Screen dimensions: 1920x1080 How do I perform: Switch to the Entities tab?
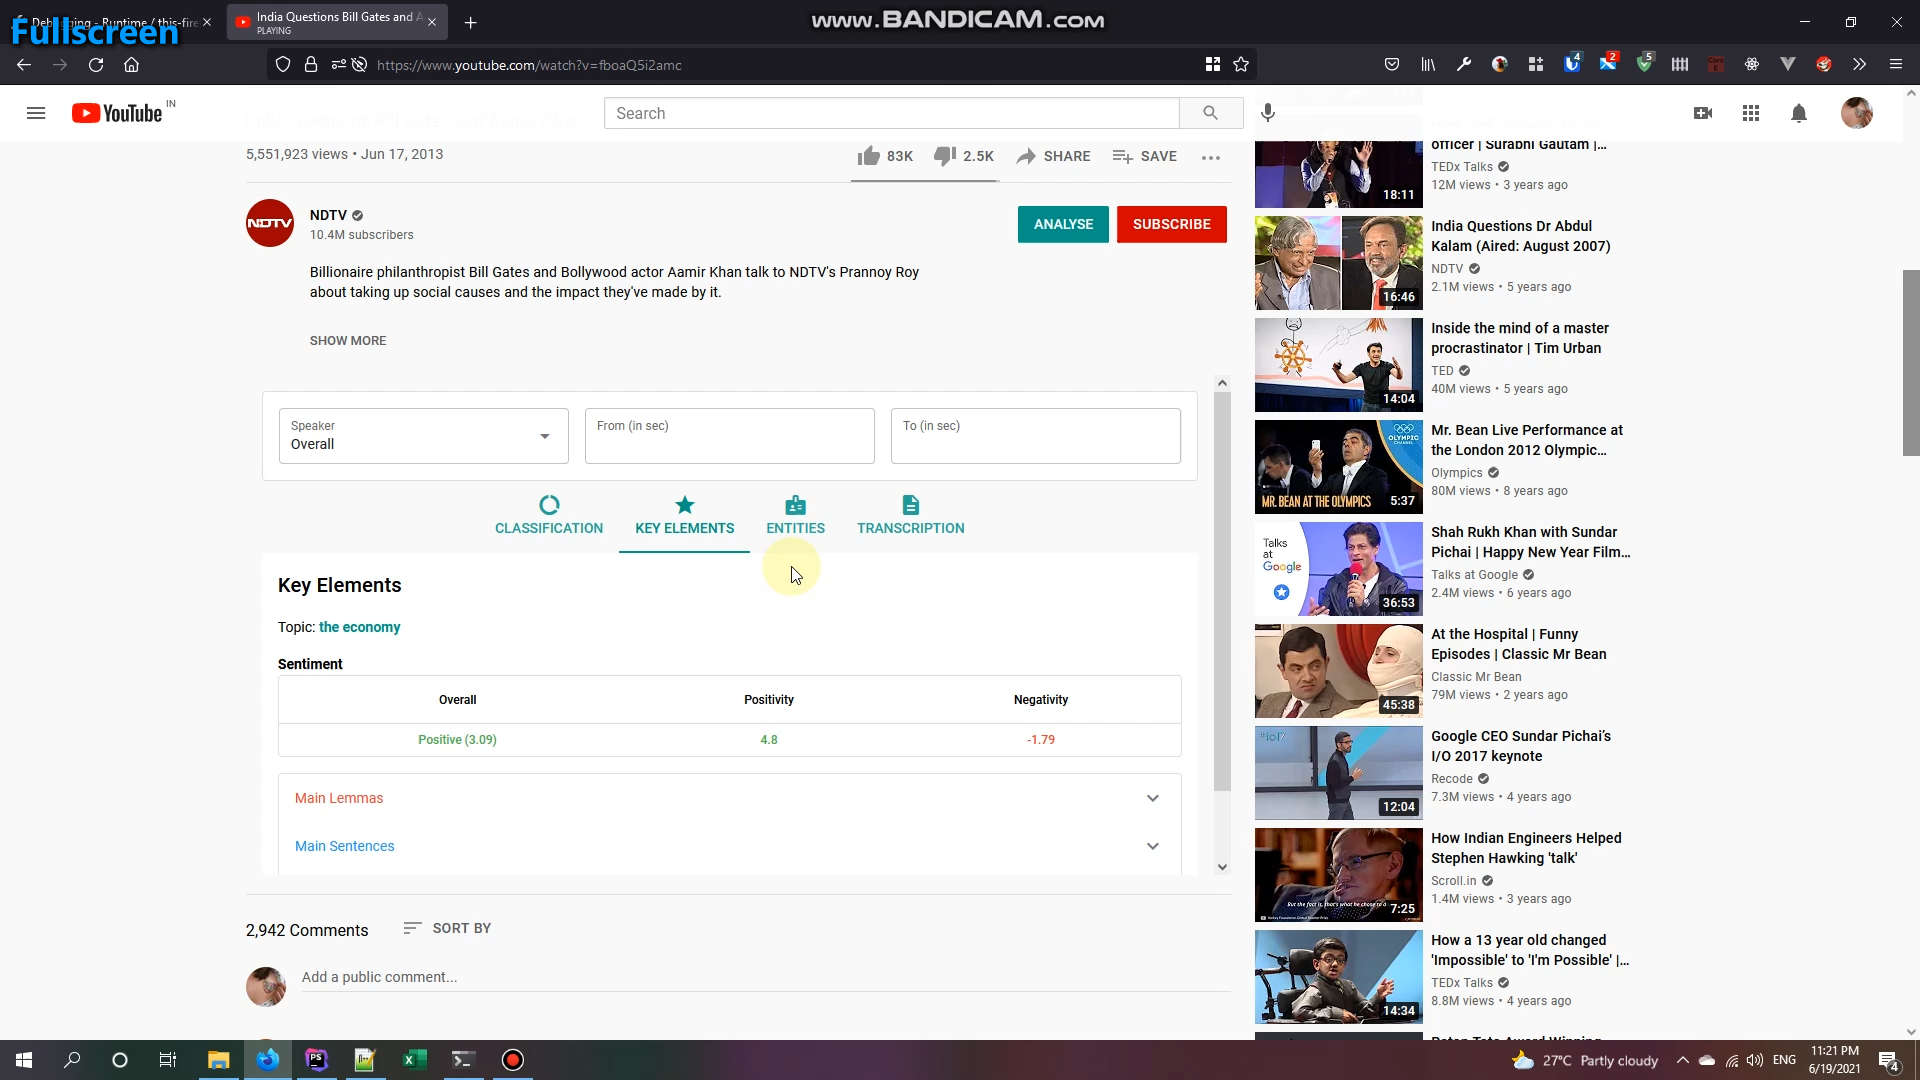(795, 515)
